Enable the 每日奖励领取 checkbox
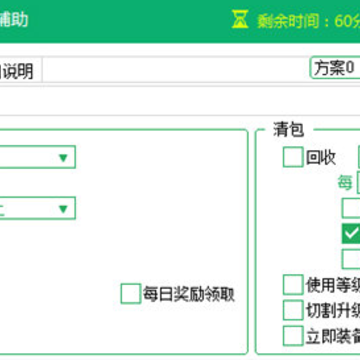The height and width of the screenshot is (360, 360). (131, 294)
